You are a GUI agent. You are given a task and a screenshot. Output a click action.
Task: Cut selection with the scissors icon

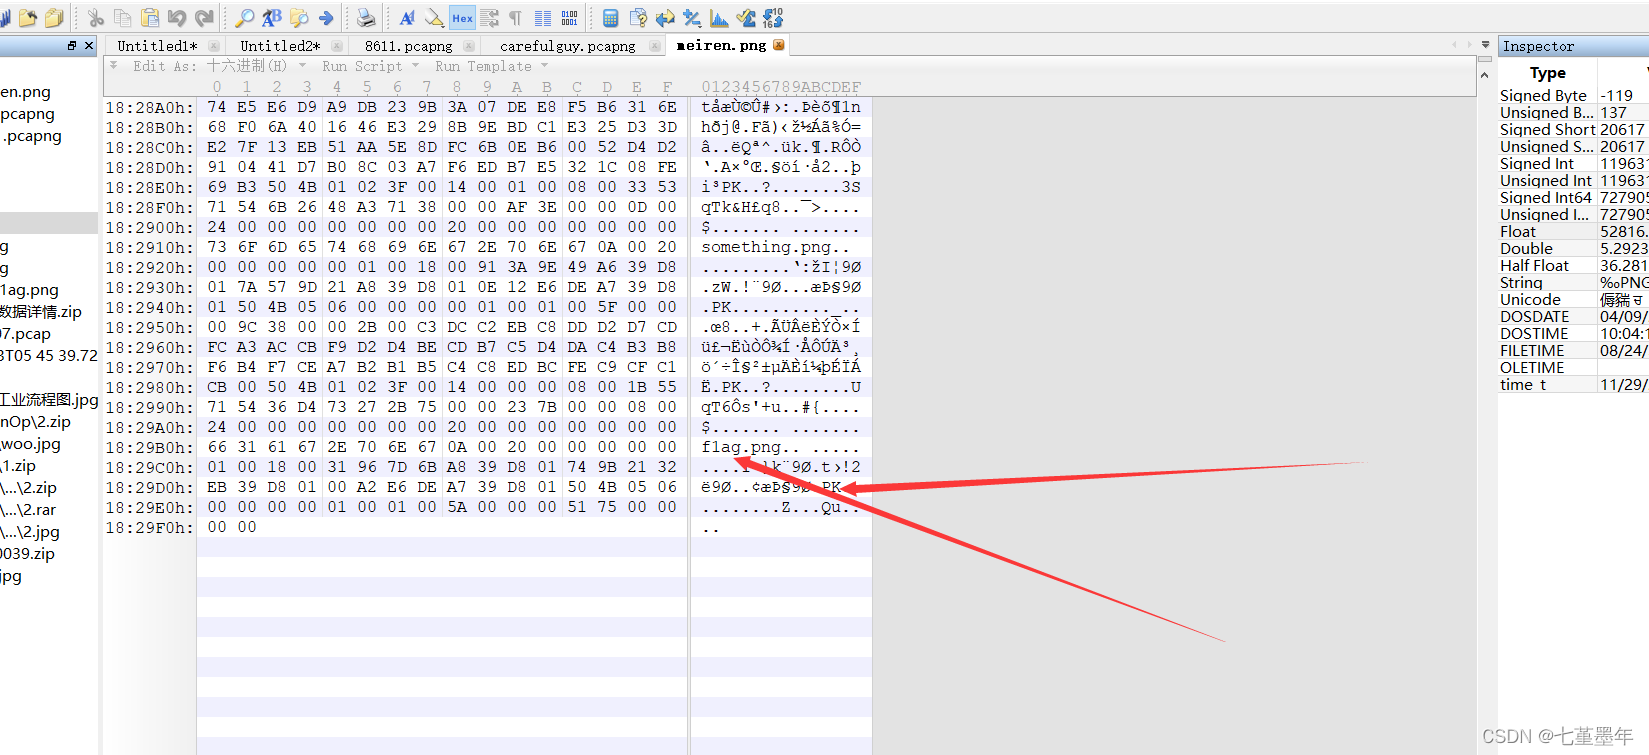(x=96, y=18)
